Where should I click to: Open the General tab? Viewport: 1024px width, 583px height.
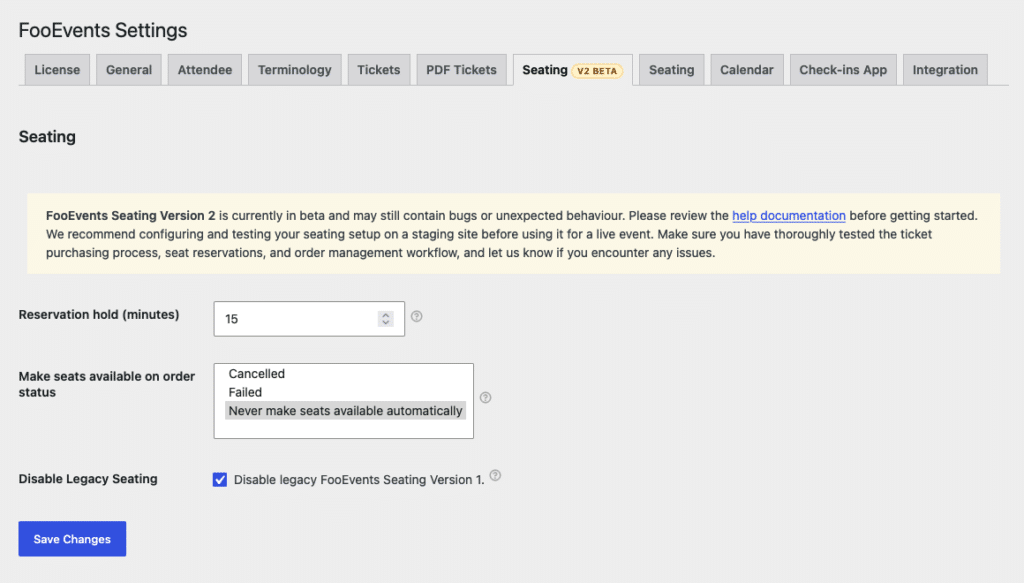coord(129,70)
